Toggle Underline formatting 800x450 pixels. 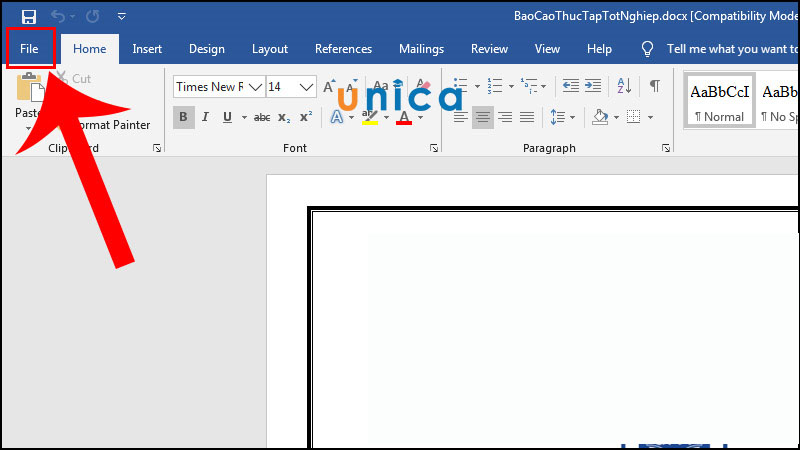(x=228, y=117)
